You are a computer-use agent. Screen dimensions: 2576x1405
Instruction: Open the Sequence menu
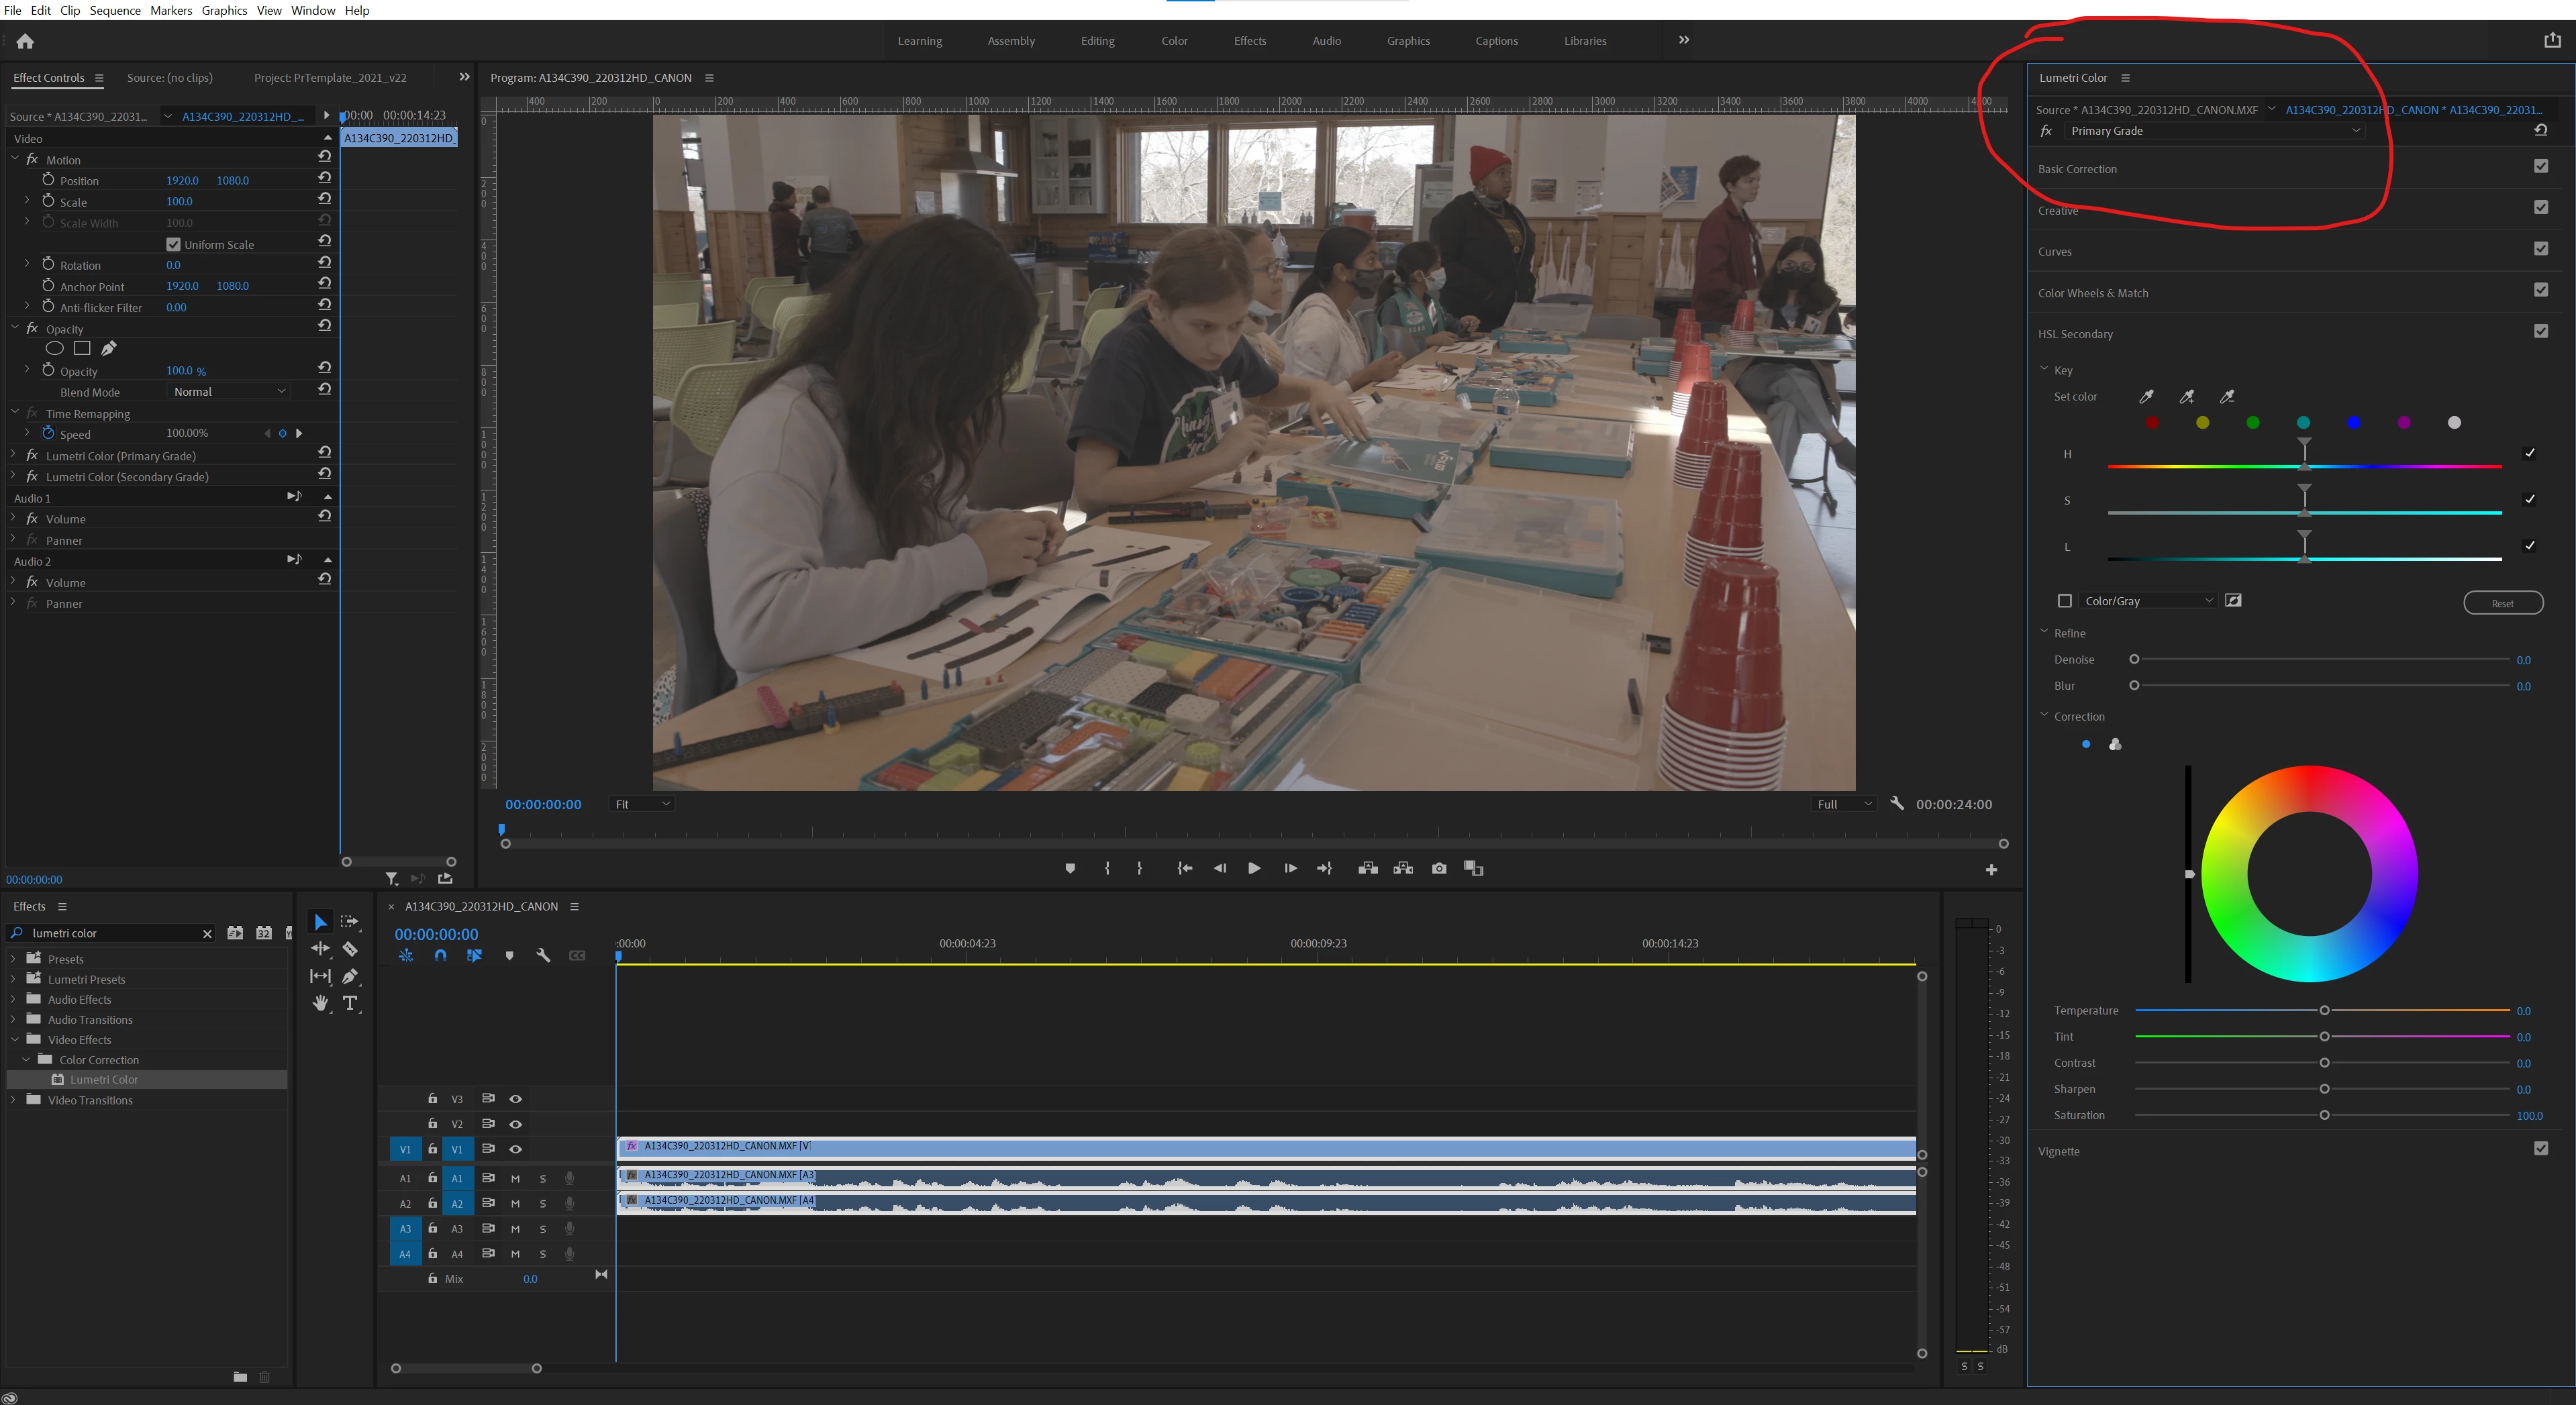115,10
